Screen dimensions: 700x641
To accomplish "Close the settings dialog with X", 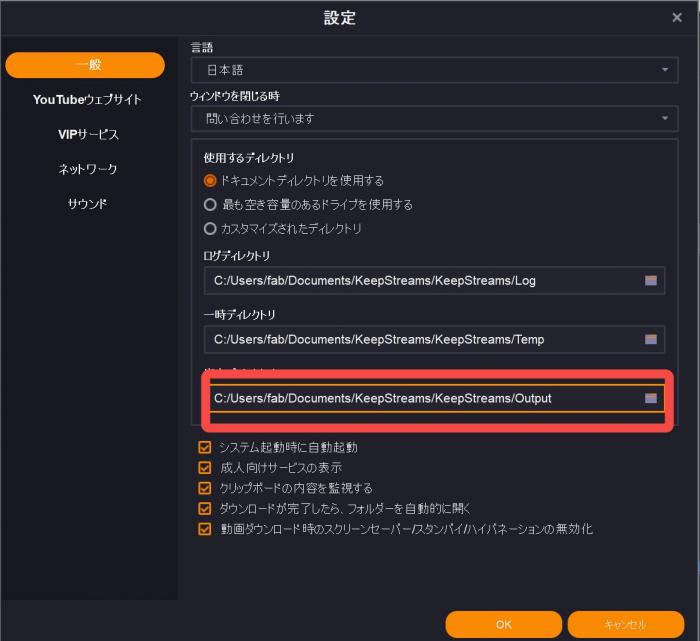I will point(677,17).
